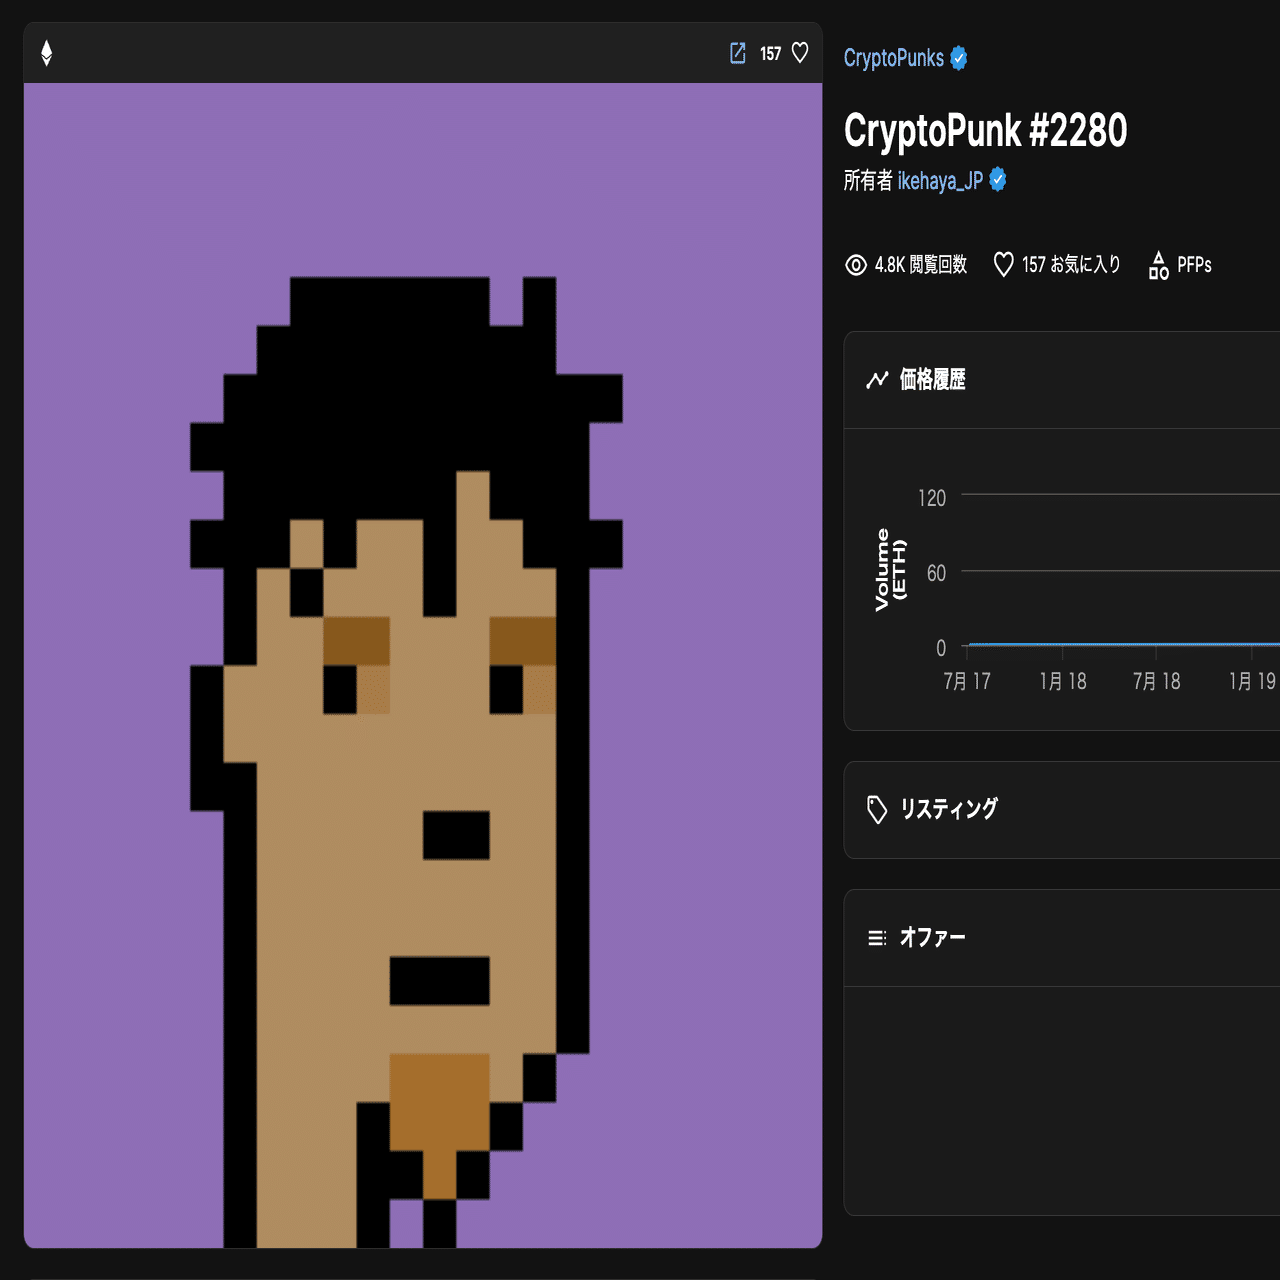Click the リスティング tag icon
This screenshot has width=1280, height=1280.
click(x=877, y=810)
